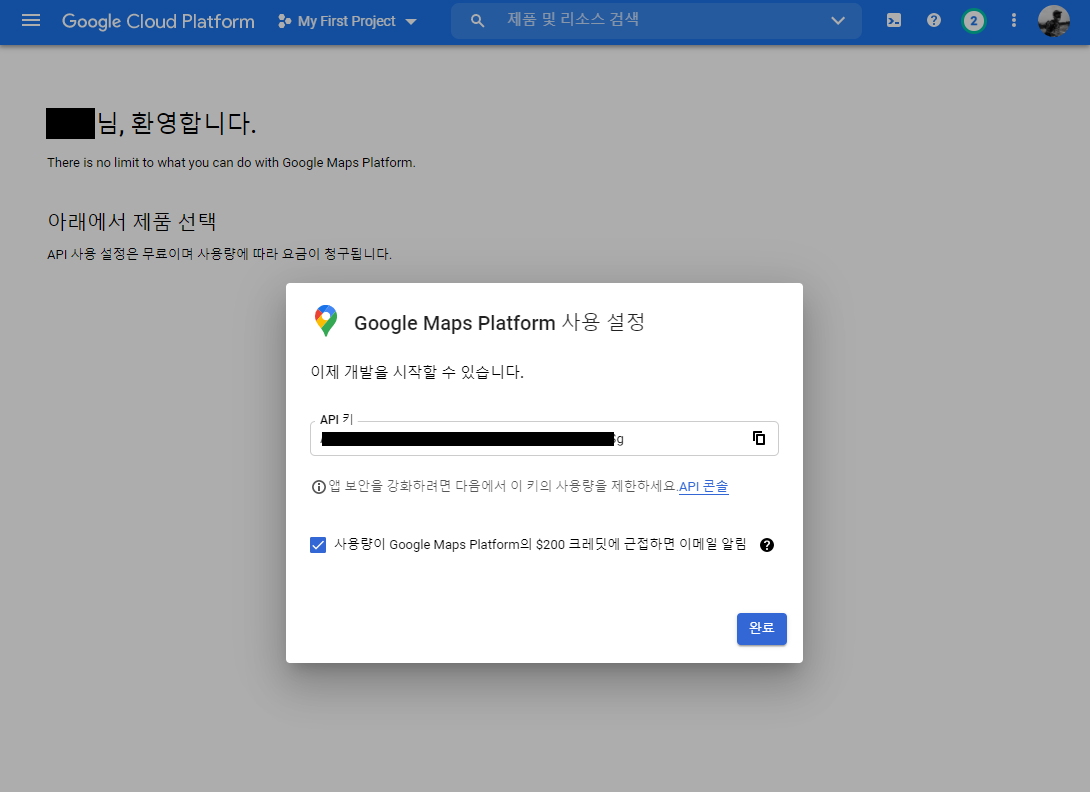Uncheck the $200 credit email alert checkbox
The height and width of the screenshot is (792, 1090).
pos(318,544)
